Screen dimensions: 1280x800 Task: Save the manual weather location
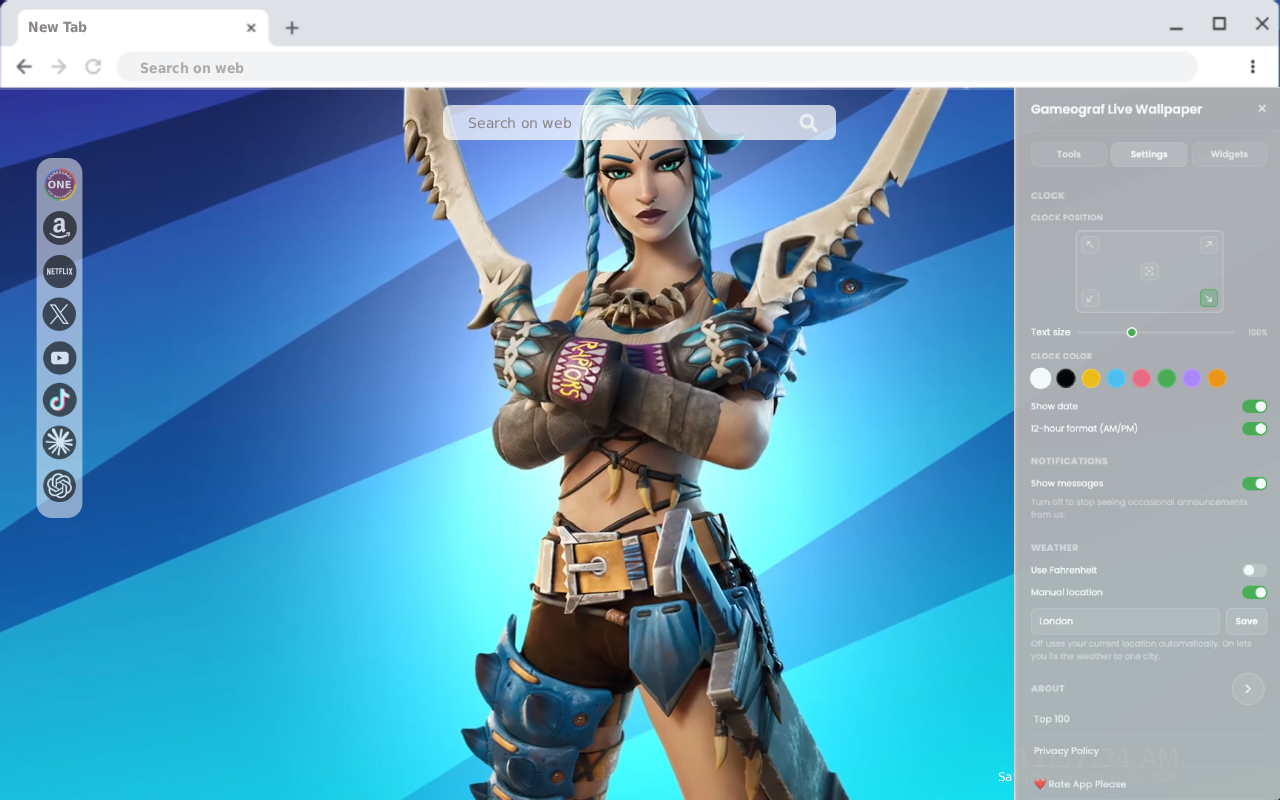point(1246,621)
